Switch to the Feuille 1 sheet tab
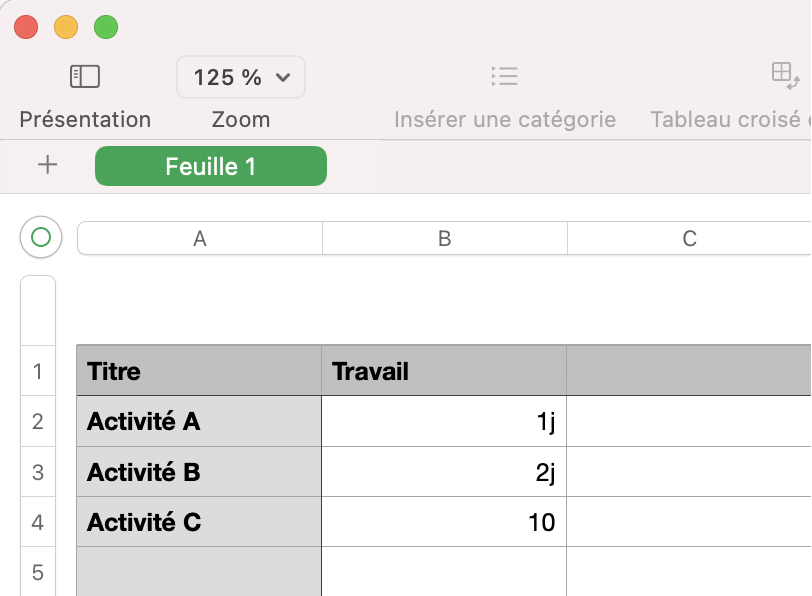Image resolution: width=812 pixels, height=596 pixels. (210, 166)
